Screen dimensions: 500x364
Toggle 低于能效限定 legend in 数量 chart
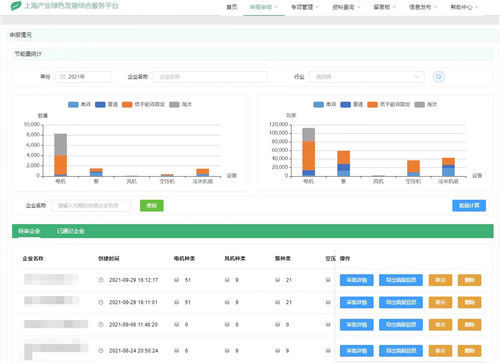point(143,104)
